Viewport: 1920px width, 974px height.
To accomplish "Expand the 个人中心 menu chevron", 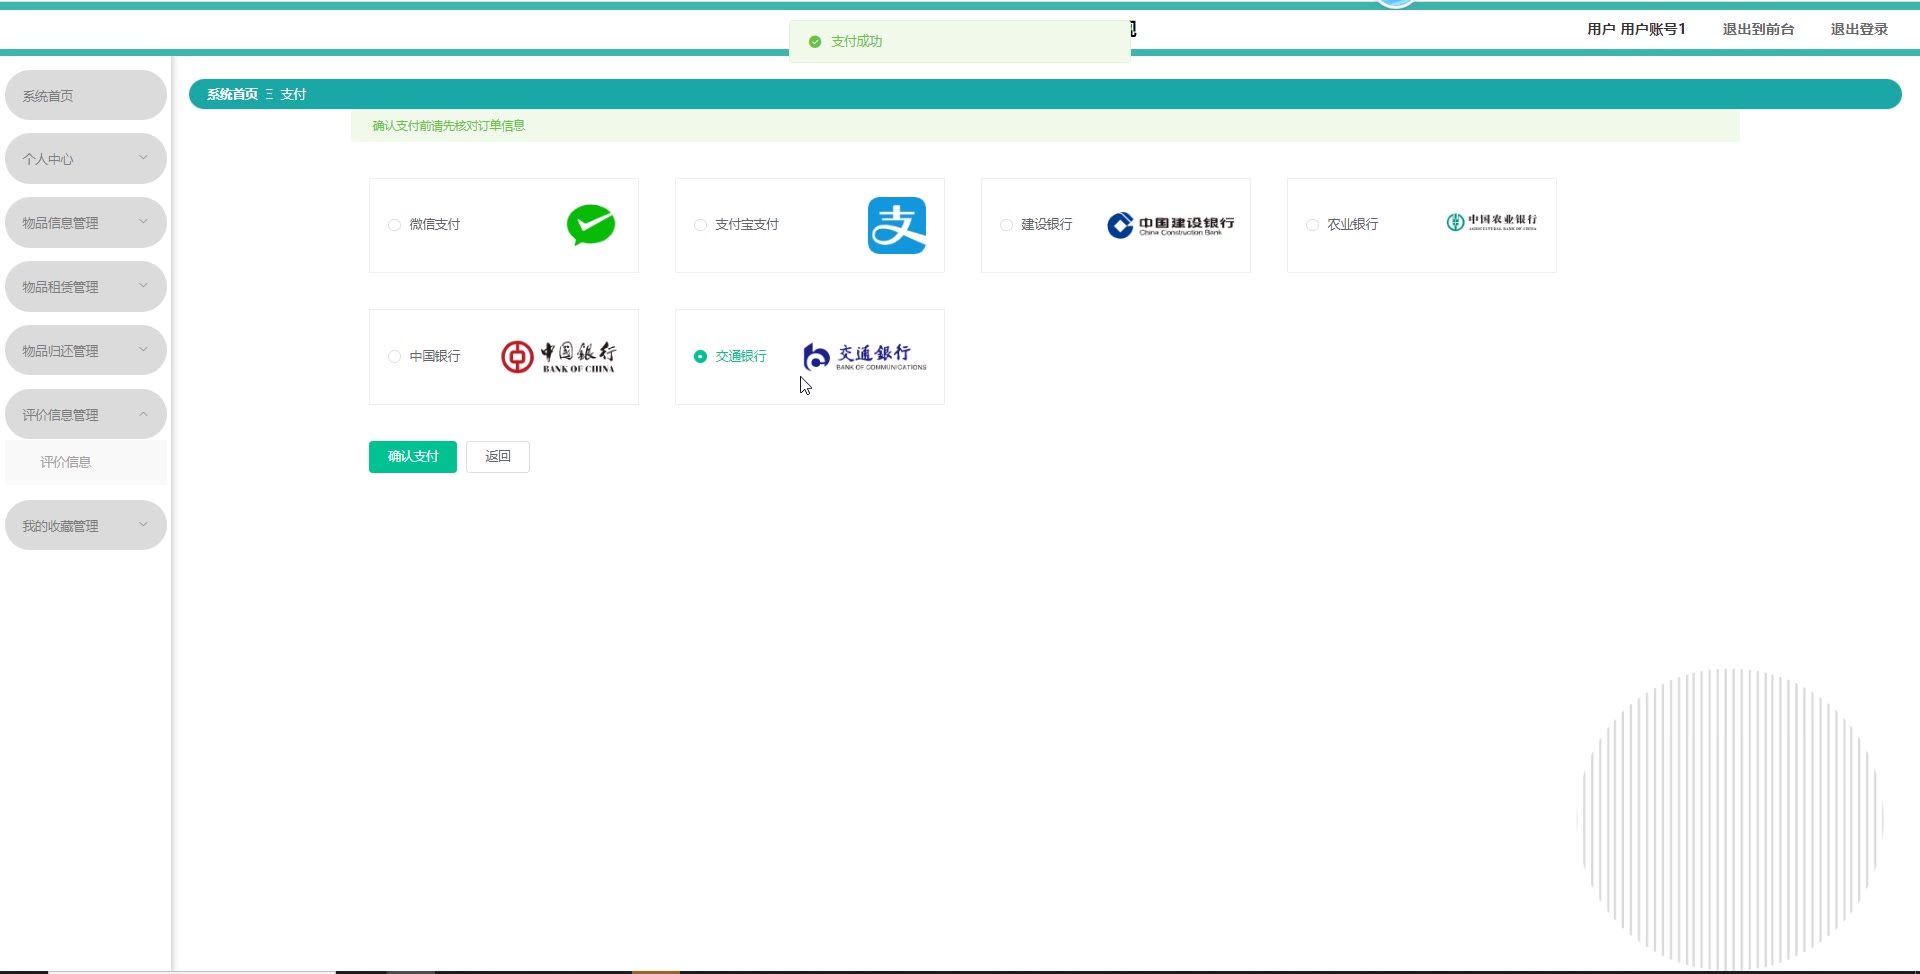I will coord(143,158).
